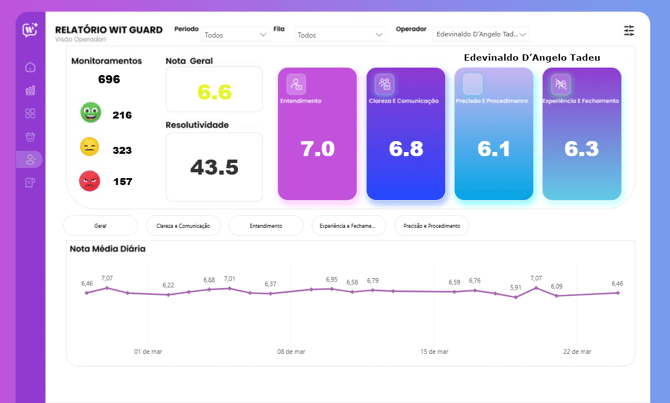Image resolution: width=670 pixels, height=403 pixels.
Task: Select the Precisão e Procedimento chart filter
Action: pyautogui.click(x=431, y=226)
